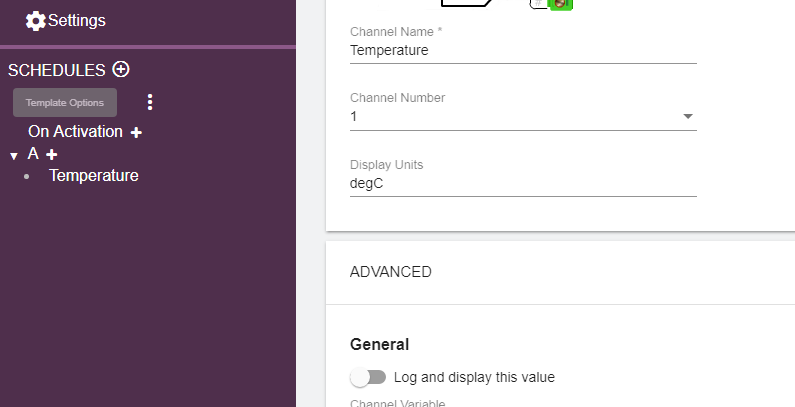Add a channel to schedule A via plus

(x=52, y=155)
